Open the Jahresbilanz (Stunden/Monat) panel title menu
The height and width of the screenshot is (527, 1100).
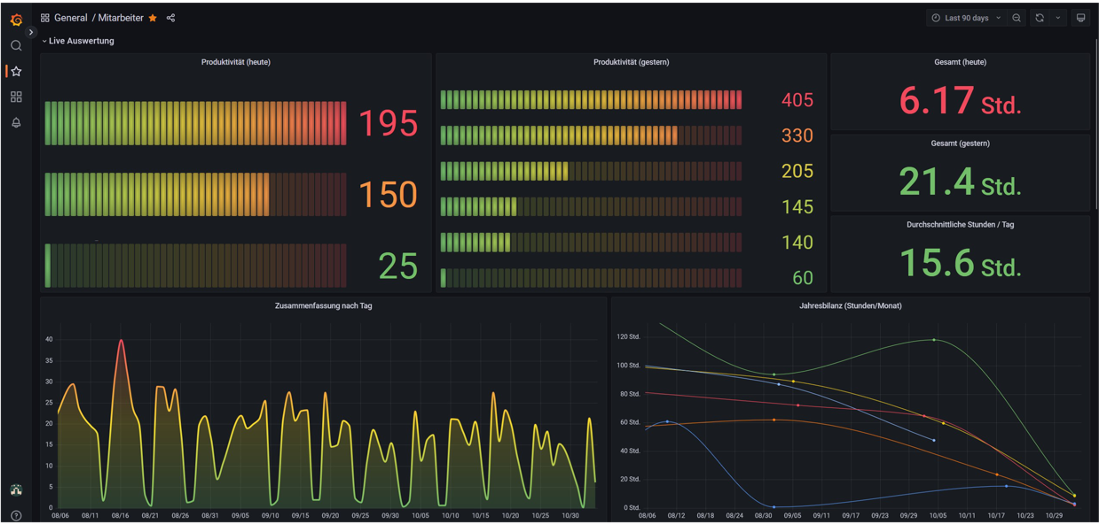[850, 305]
